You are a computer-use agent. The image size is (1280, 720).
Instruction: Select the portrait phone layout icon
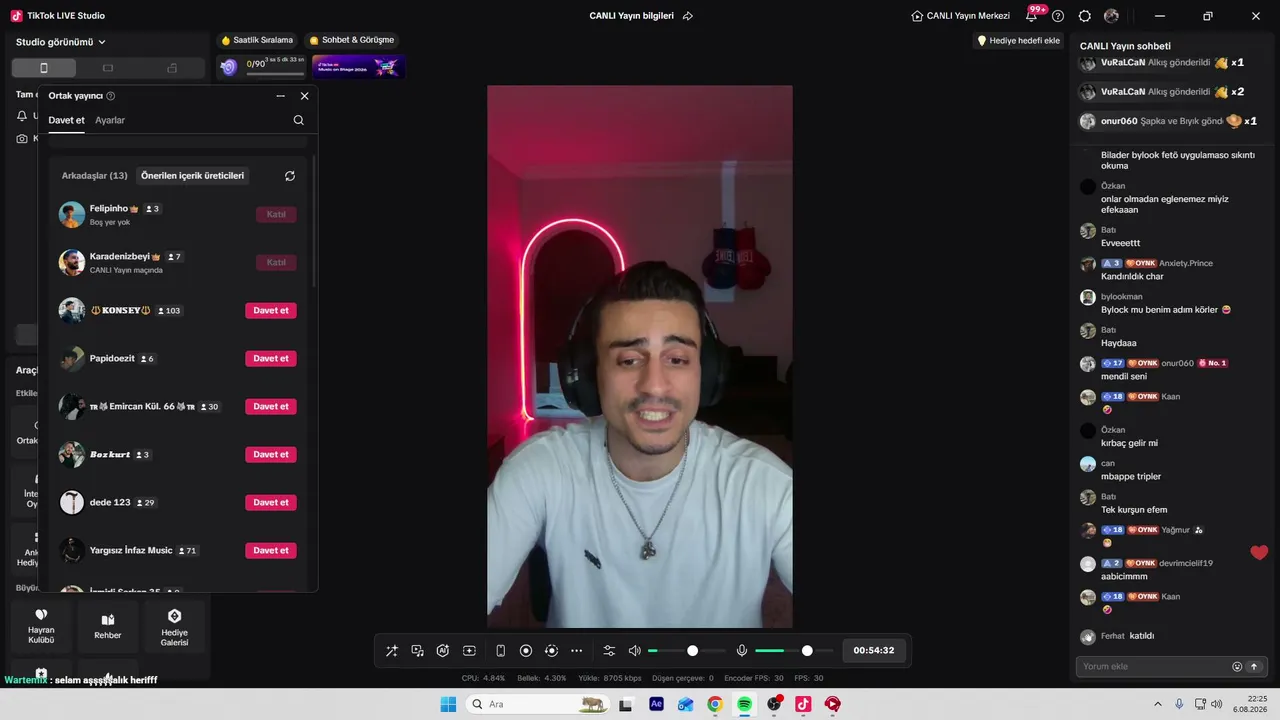(x=43, y=68)
